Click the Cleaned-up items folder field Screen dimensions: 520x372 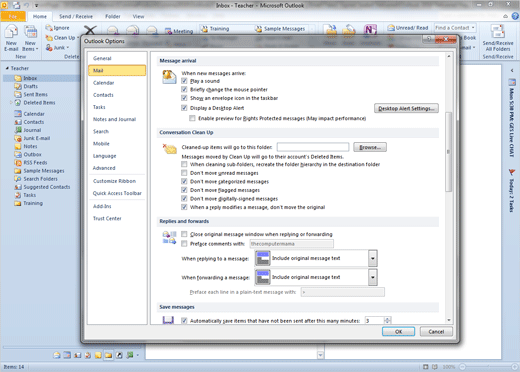(313, 147)
